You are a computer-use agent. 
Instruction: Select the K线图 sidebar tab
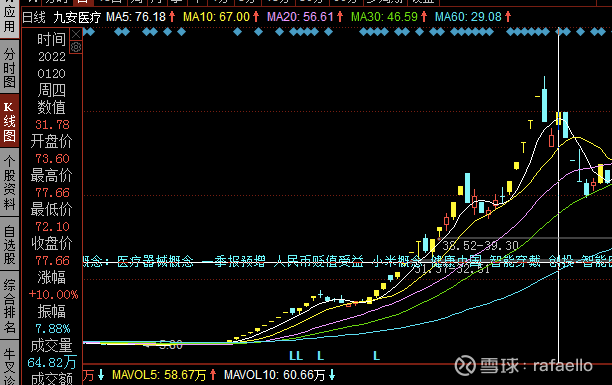[9, 121]
